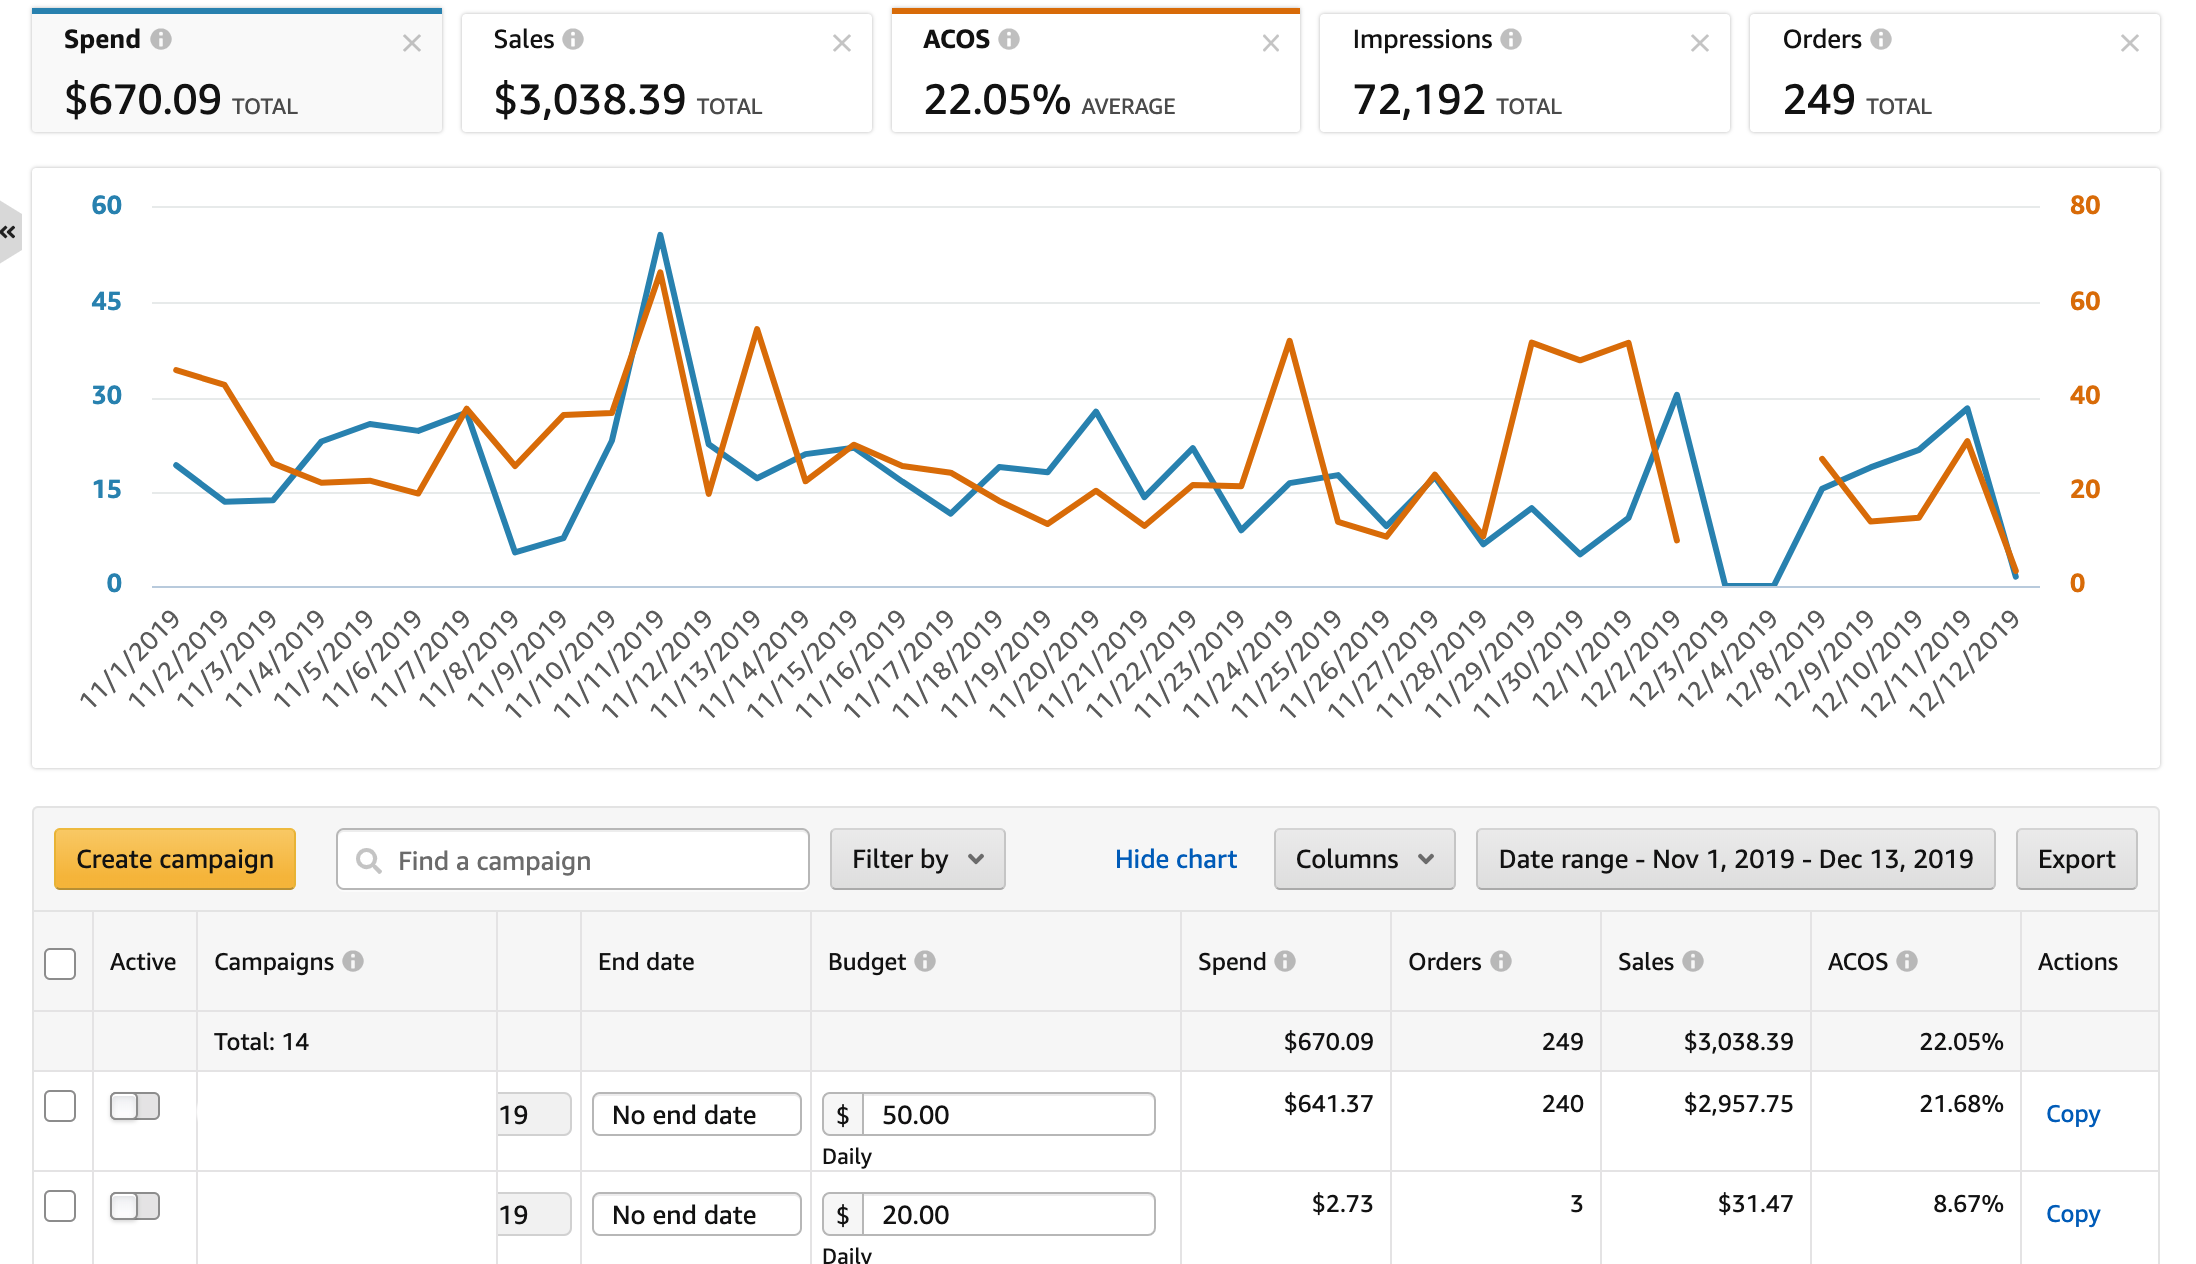This screenshot has height=1264, width=2196.
Task: Click the magnifier icon in the campaign search box
Action: click(x=371, y=859)
